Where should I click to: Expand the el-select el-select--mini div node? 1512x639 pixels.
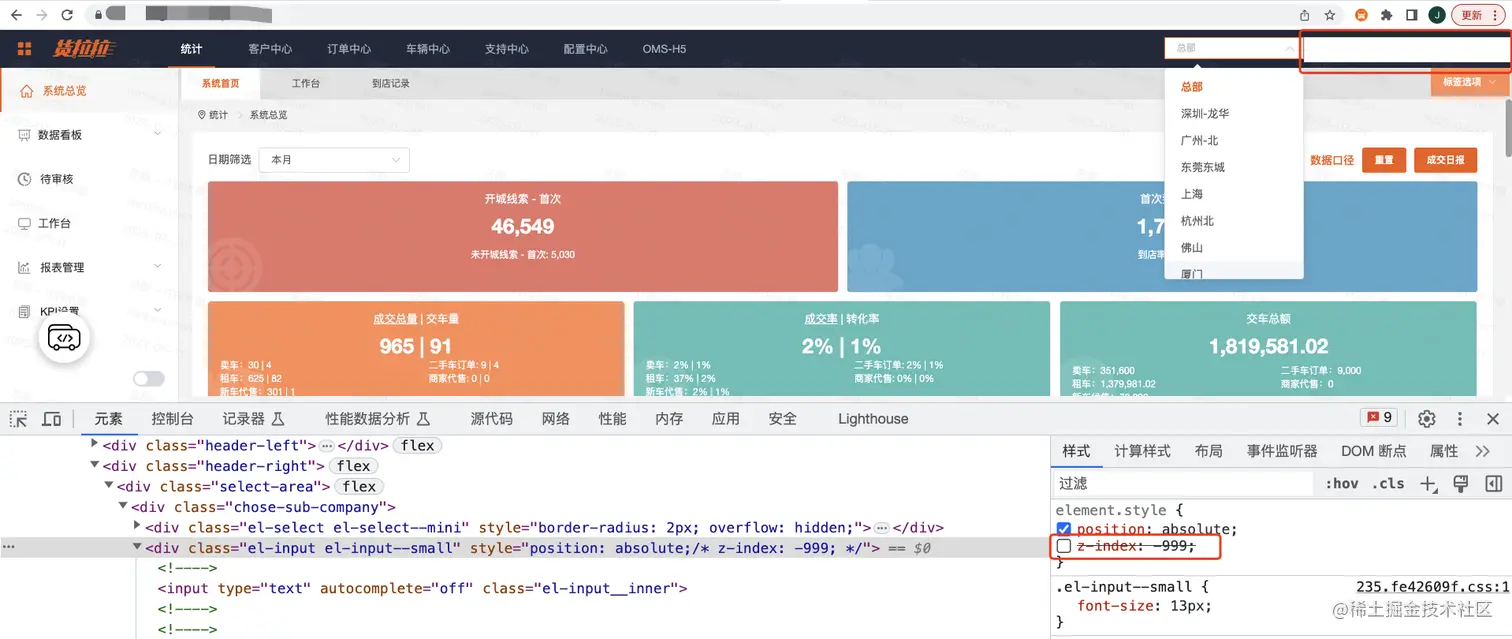pyautogui.click(x=138, y=526)
